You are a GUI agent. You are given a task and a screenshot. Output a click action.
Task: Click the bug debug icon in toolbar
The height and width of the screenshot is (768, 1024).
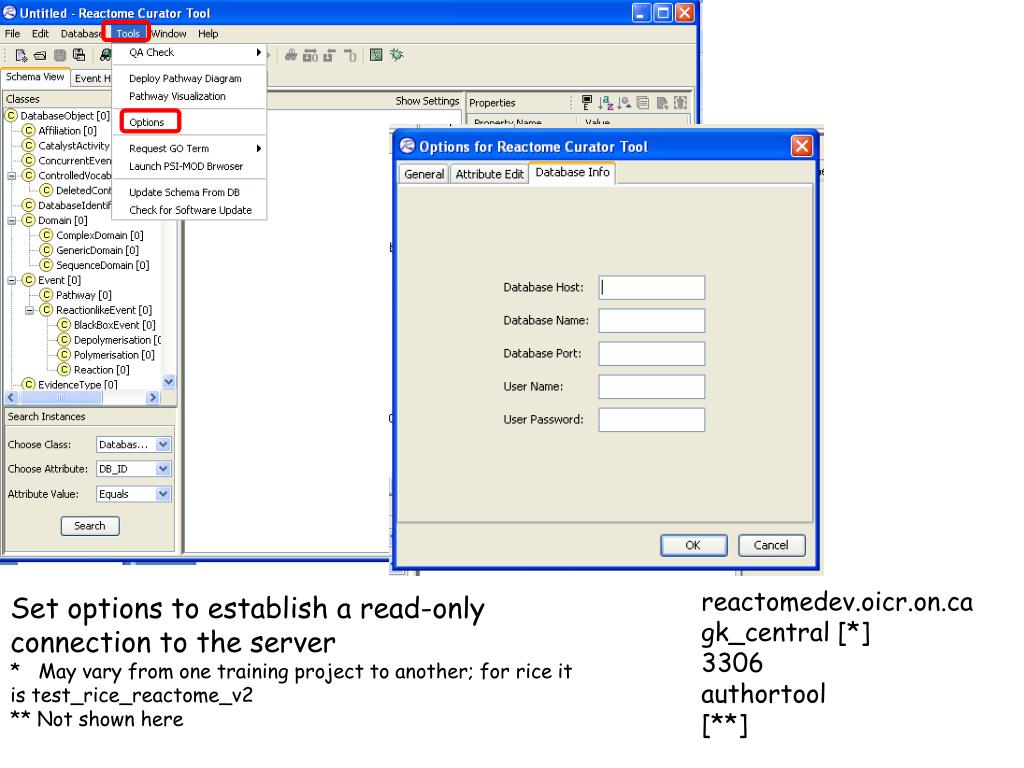click(396, 55)
